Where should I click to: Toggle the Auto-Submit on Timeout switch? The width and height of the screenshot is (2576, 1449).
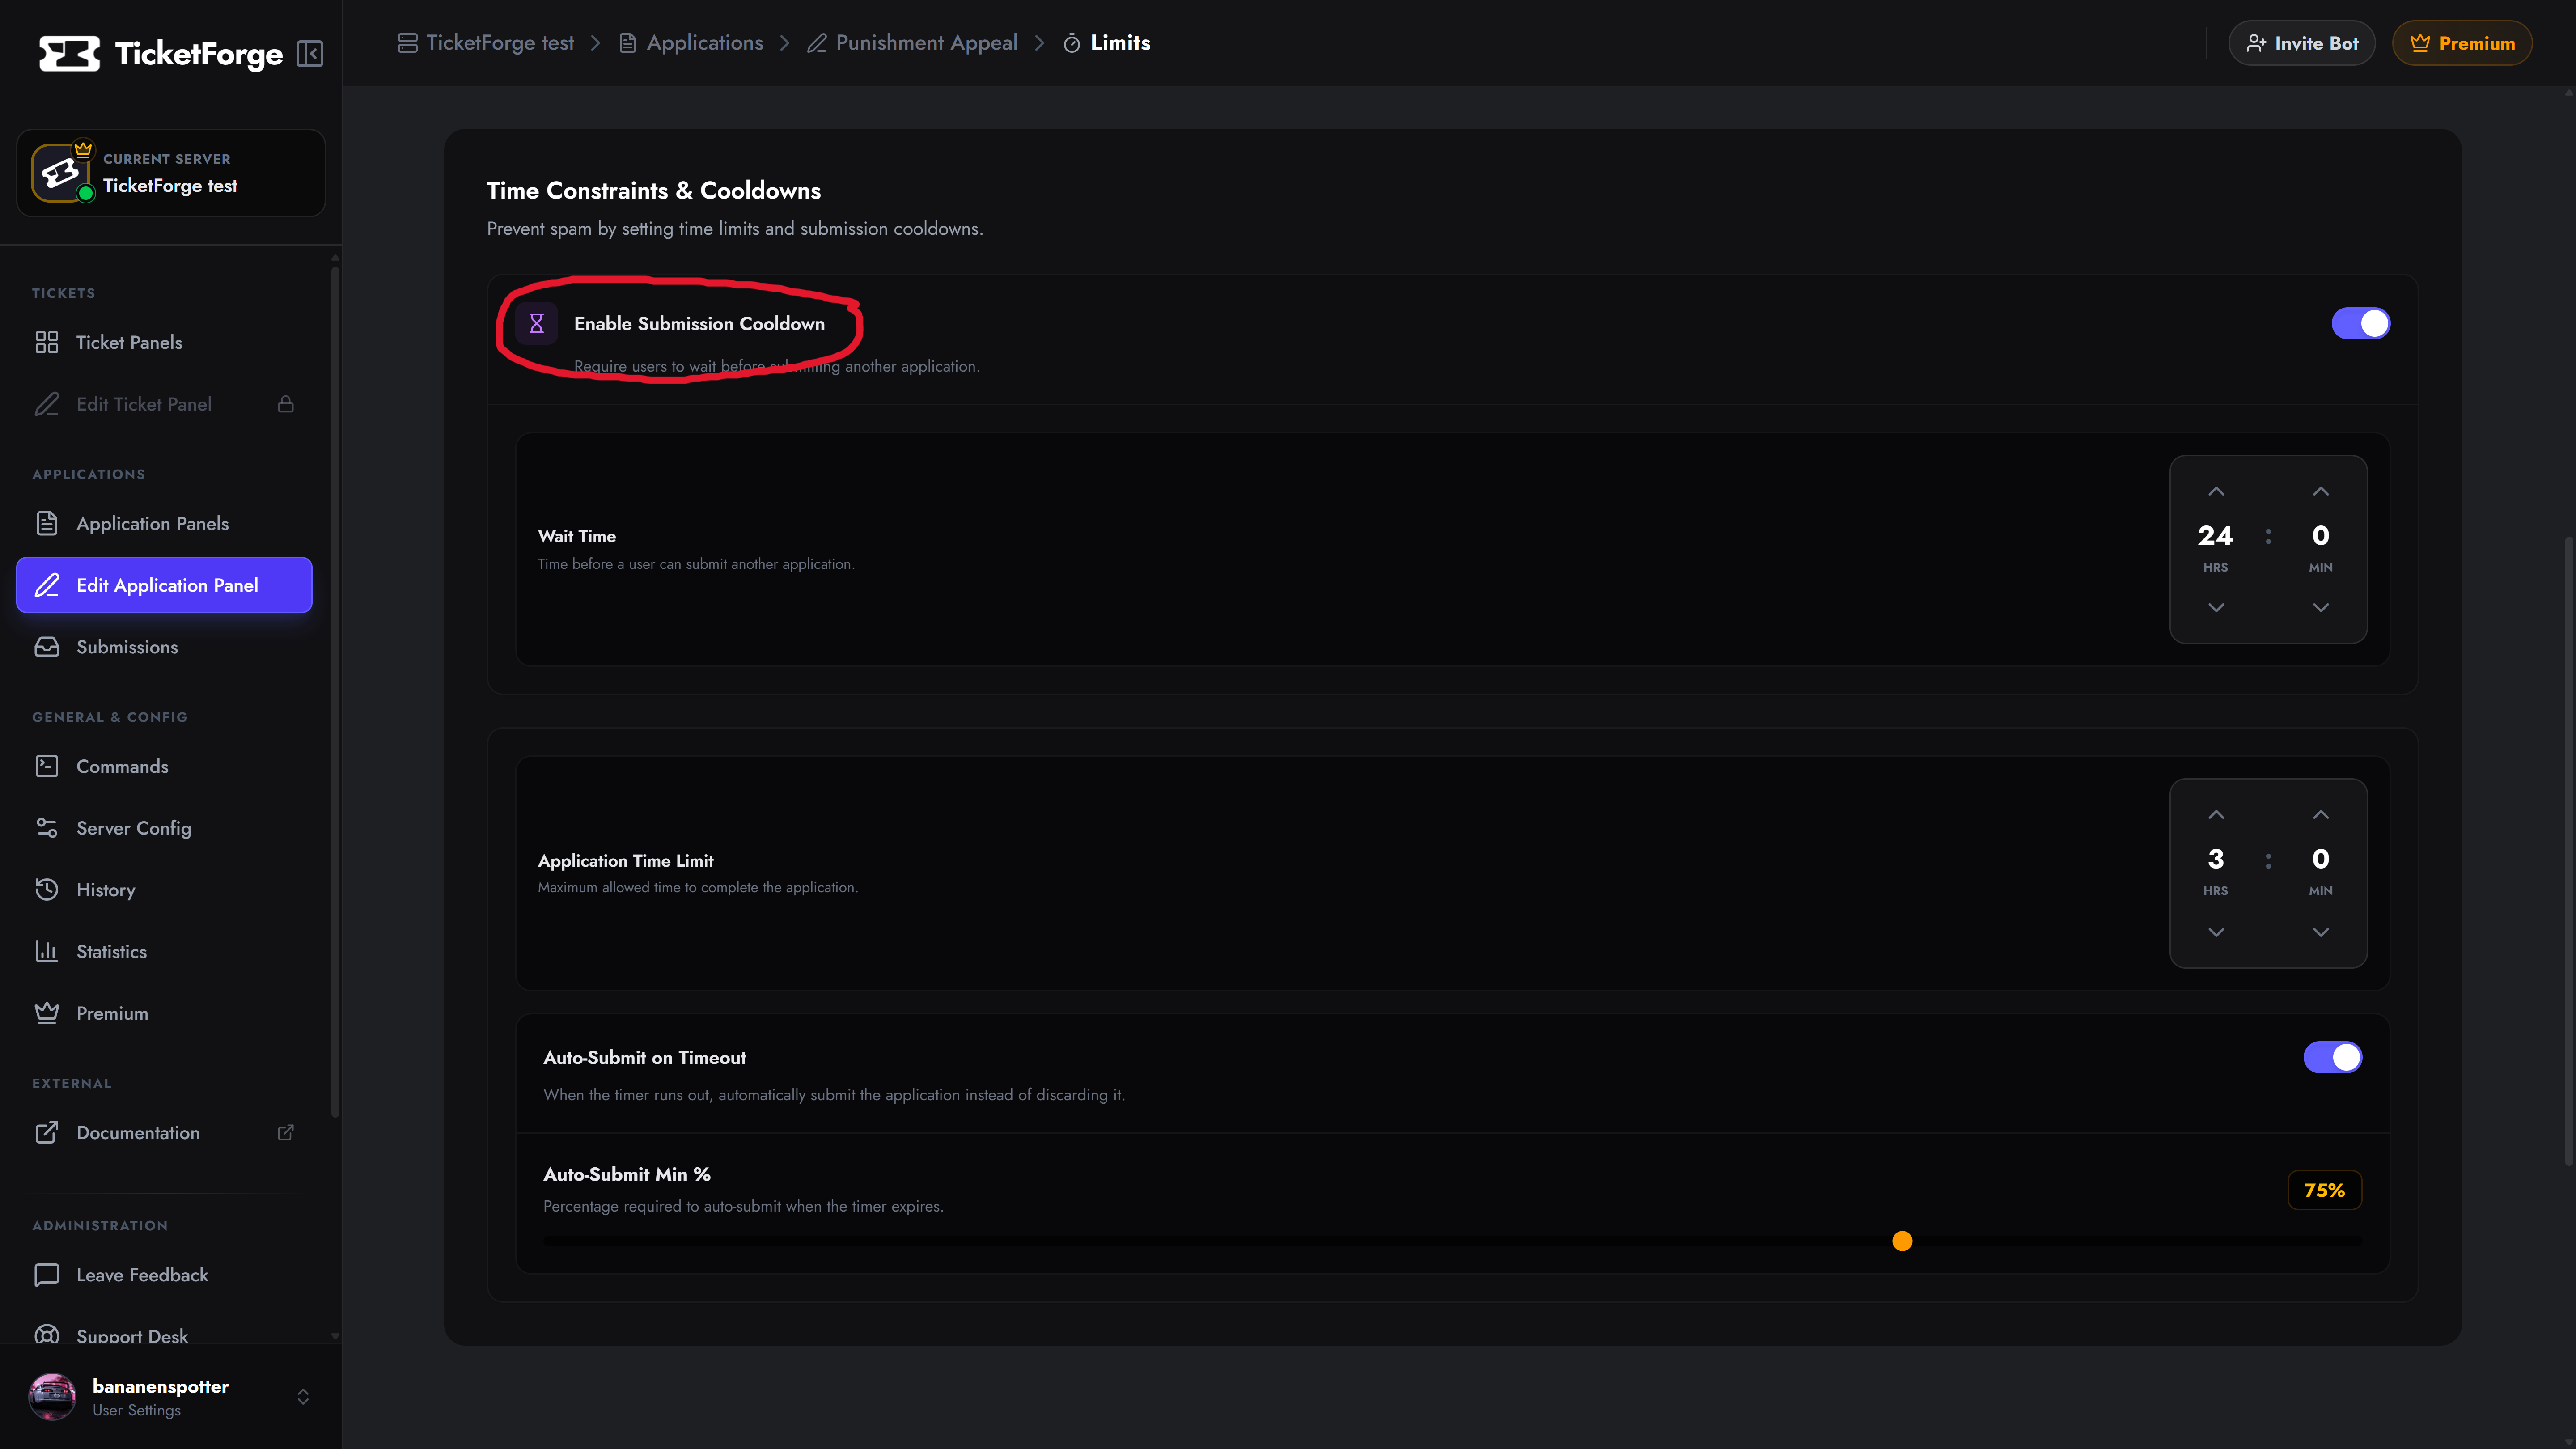click(x=2333, y=1057)
